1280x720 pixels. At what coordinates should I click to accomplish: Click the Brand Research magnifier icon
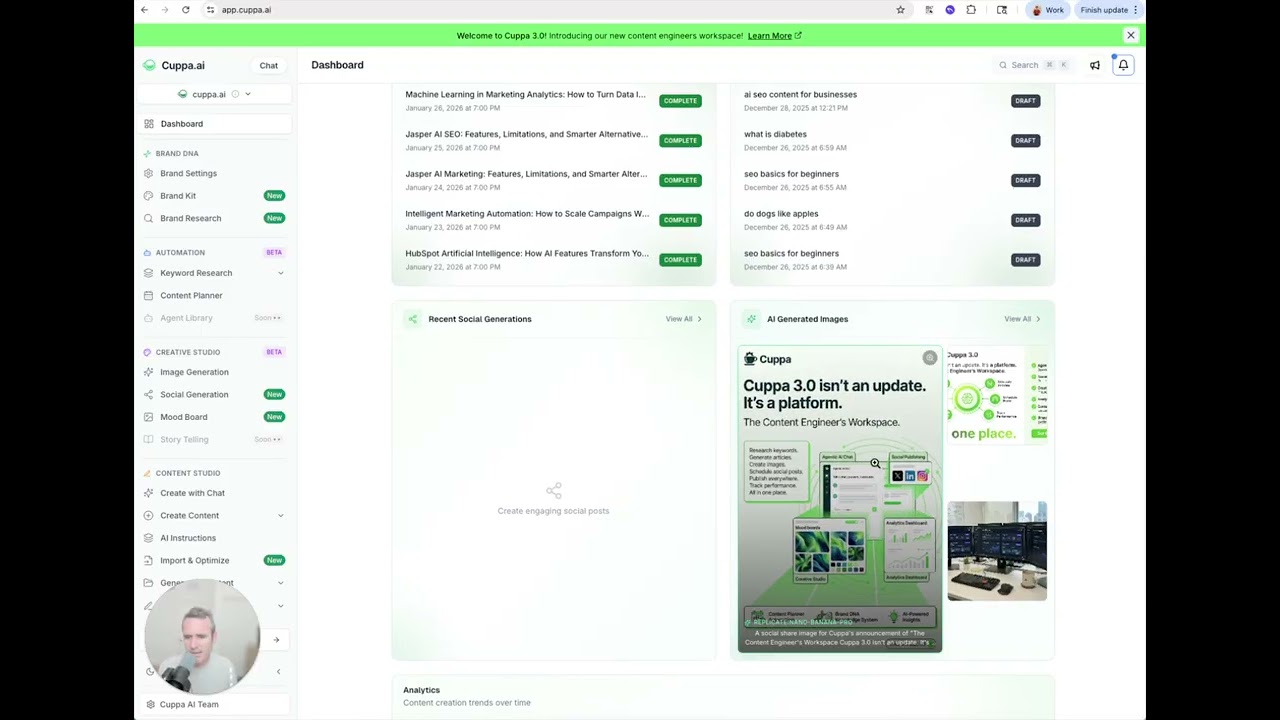[x=149, y=218]
